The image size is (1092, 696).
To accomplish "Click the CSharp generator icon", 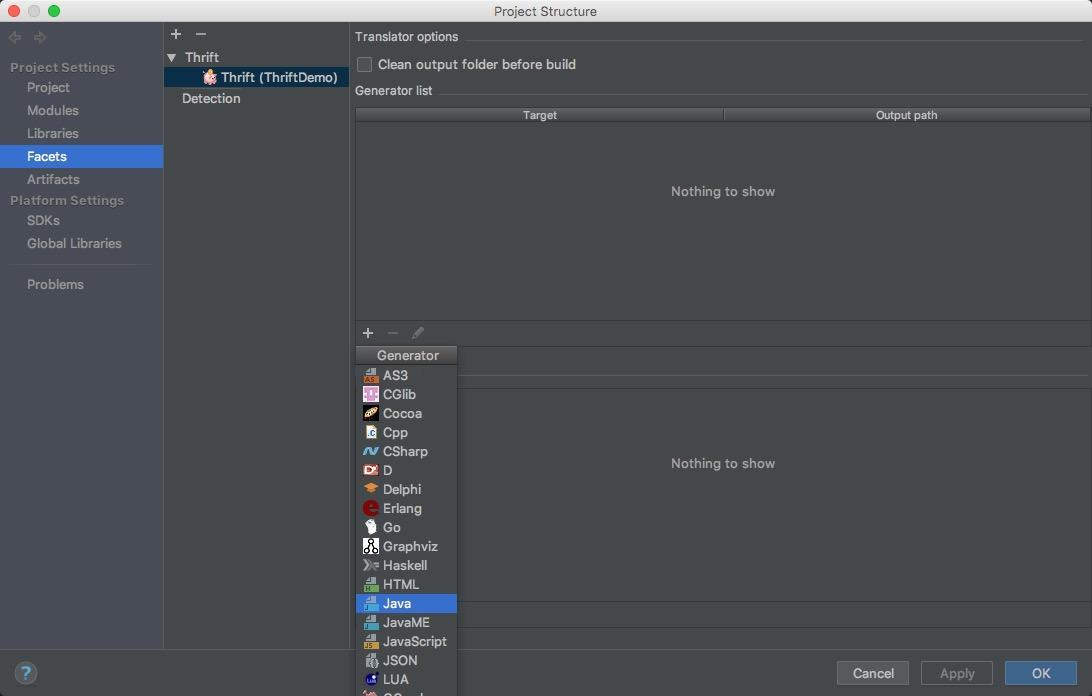I will click(370, 451).
